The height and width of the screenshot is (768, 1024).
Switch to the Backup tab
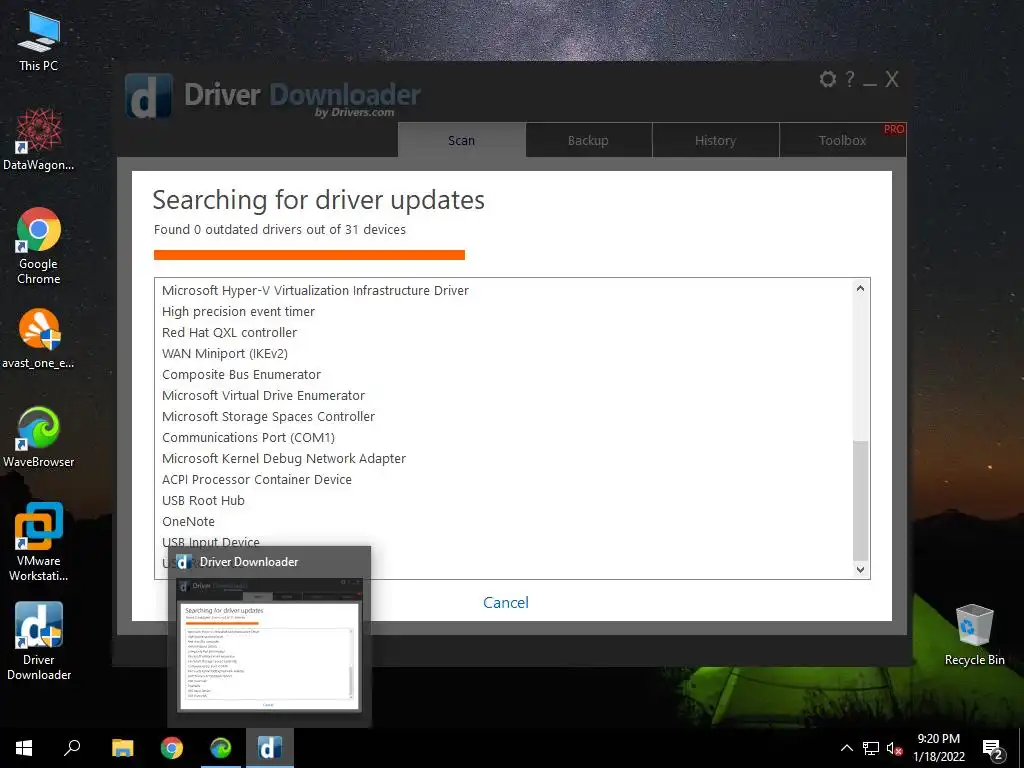click(588, 140)
